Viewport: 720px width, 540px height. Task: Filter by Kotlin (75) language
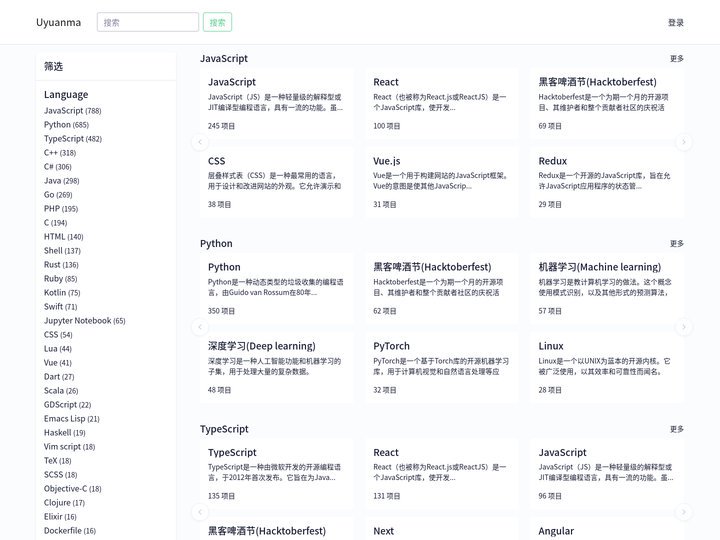[62, 292]
